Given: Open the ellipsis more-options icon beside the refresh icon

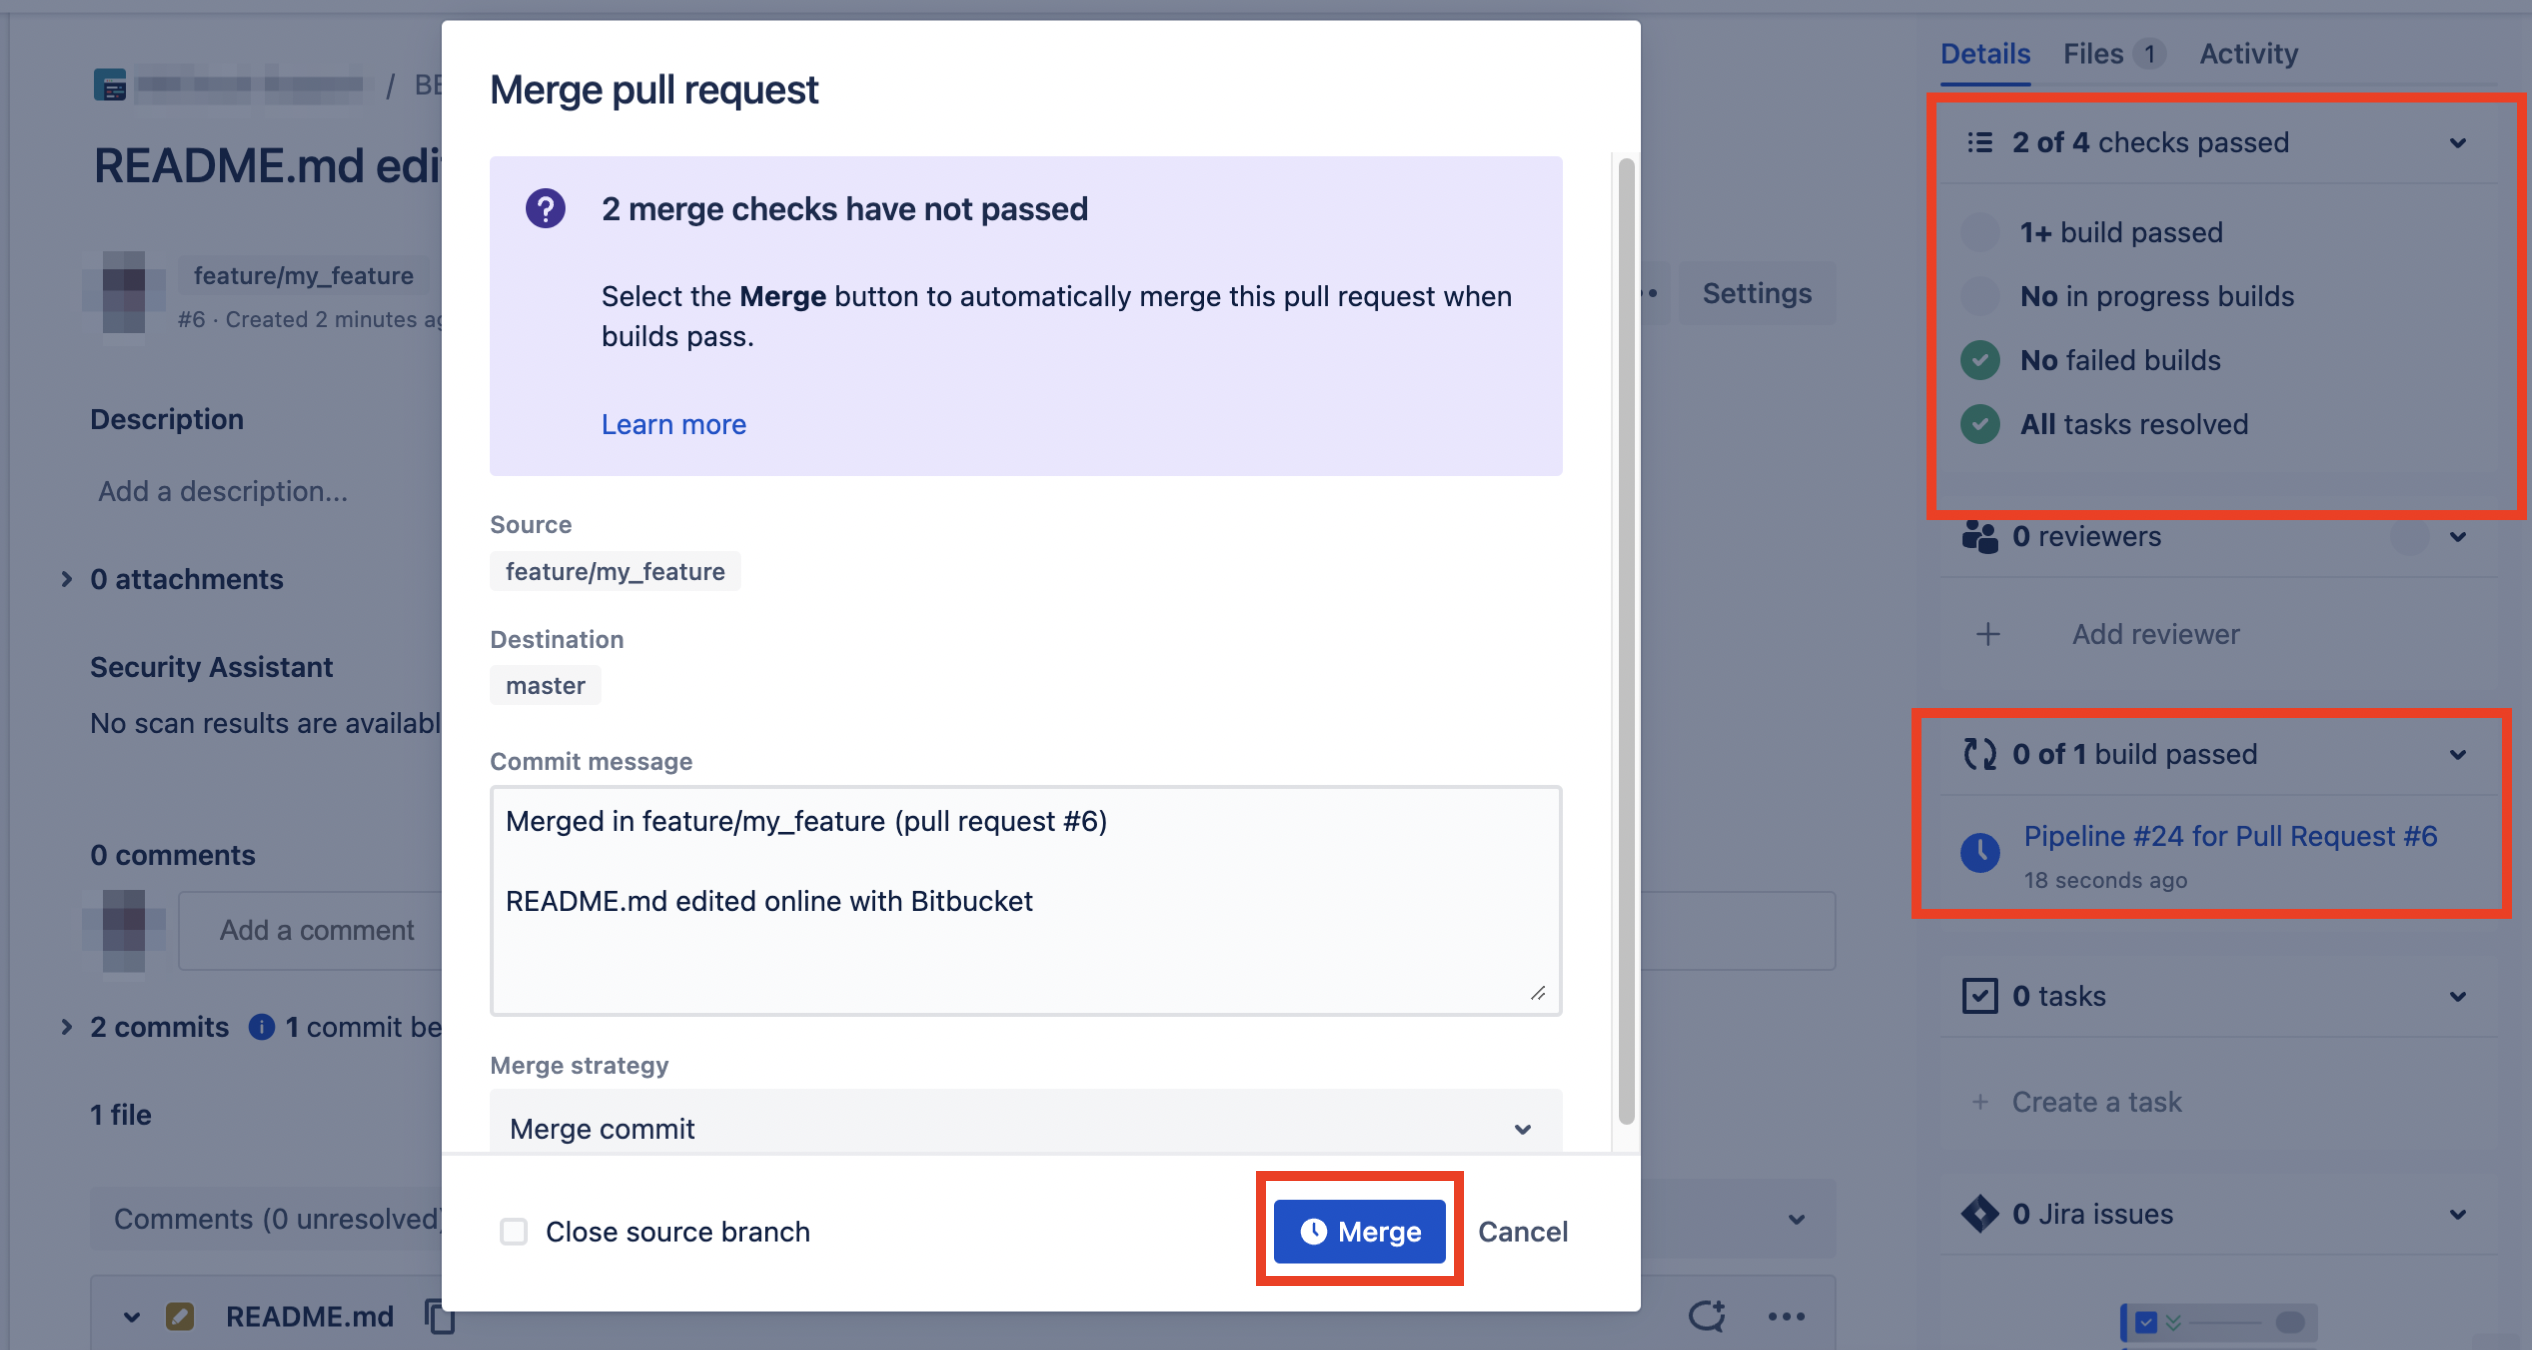Looking at the screenshot, I should point(1786,1316).
